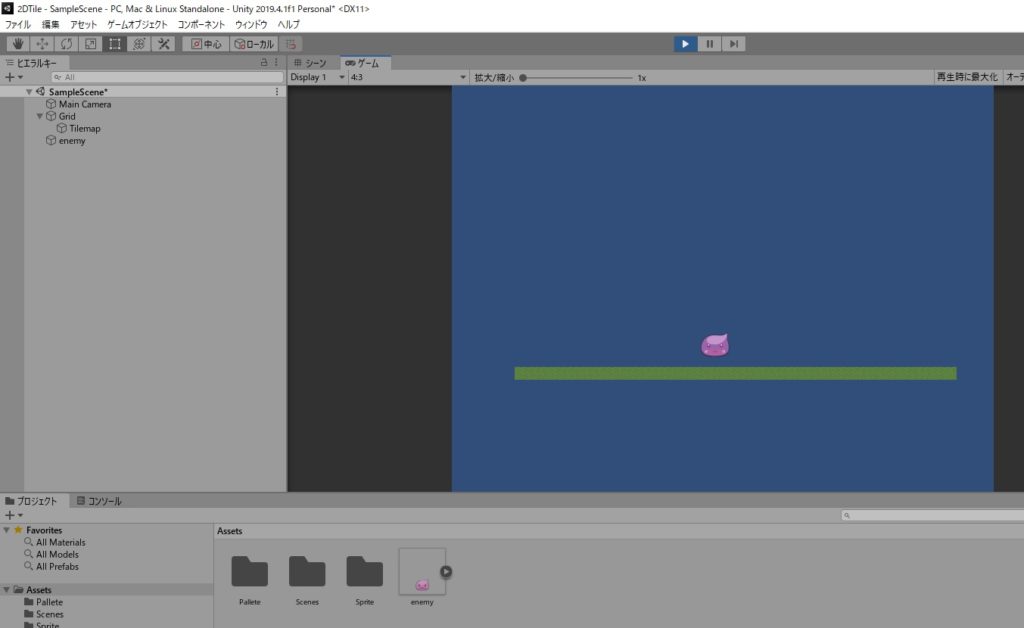Open the ヘルプ menu
Image resolution: width=1024 pixels, height=628 pixels.
click(x=288, y=24)
